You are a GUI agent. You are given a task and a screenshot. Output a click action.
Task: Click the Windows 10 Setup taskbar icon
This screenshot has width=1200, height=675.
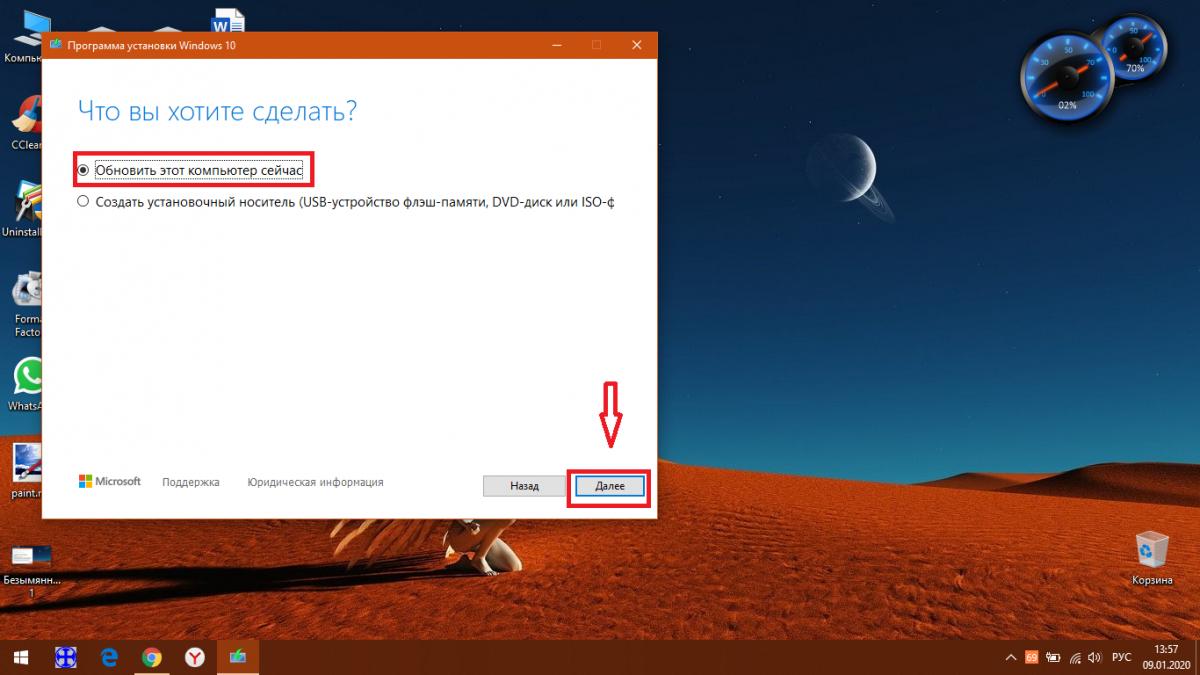(238, 657)
